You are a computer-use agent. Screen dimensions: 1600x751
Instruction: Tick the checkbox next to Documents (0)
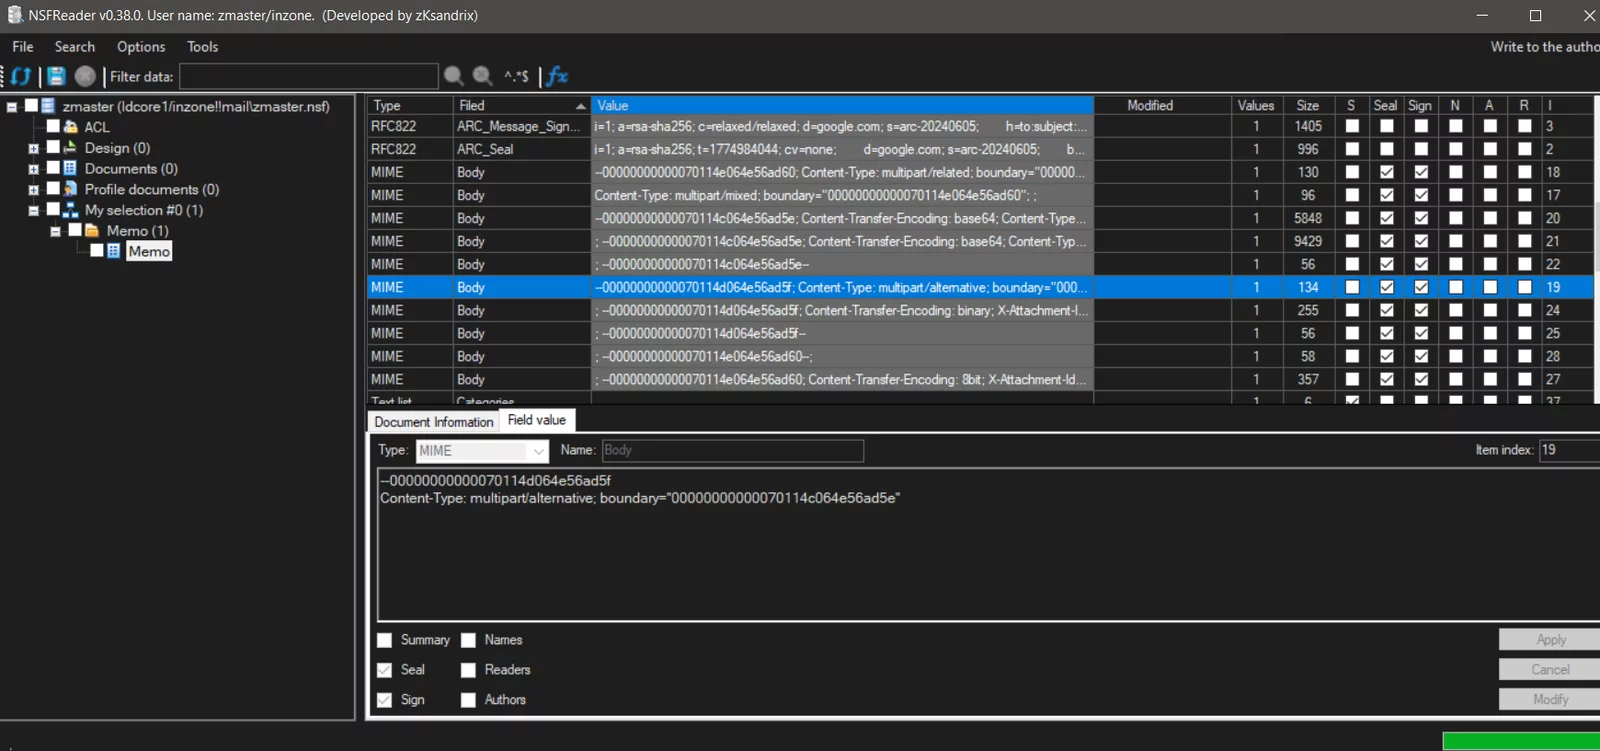pyautogui.click(x=53, y=168)
